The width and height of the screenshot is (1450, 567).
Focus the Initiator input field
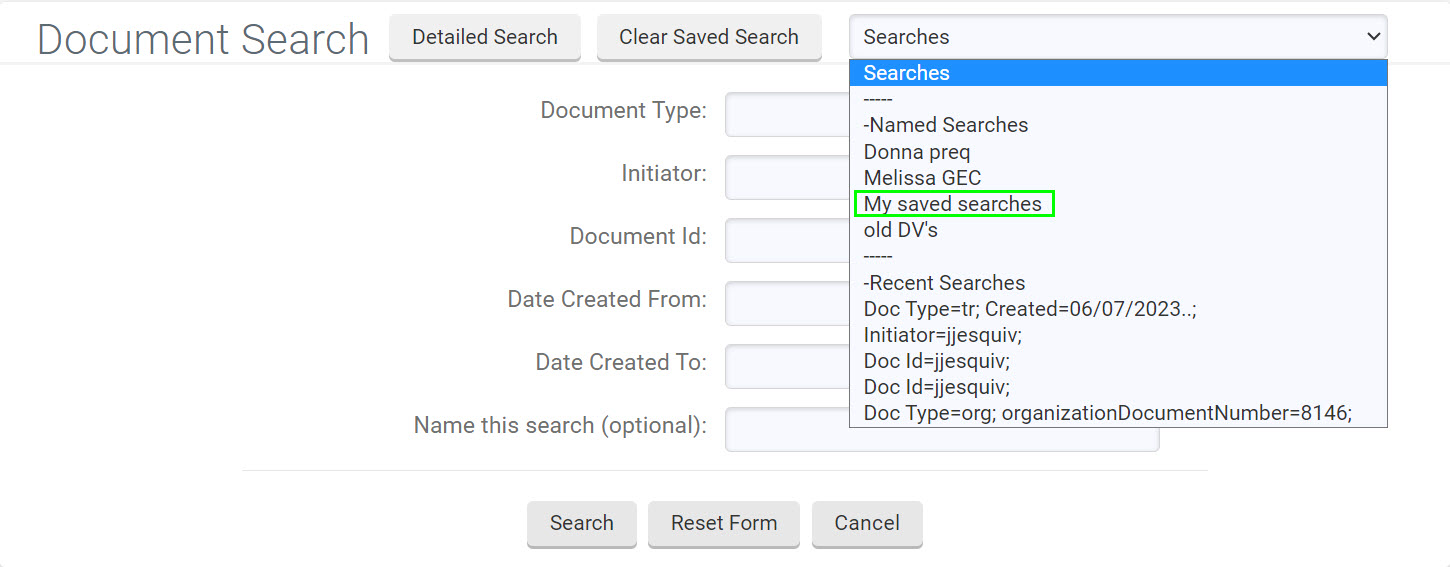(x=787, y=178)
